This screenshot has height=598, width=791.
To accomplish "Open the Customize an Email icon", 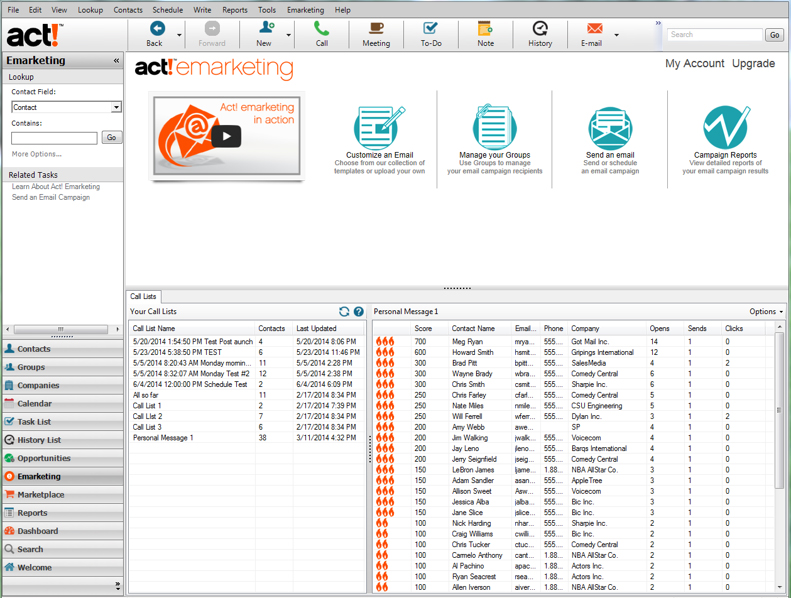I will click(379, 127).
